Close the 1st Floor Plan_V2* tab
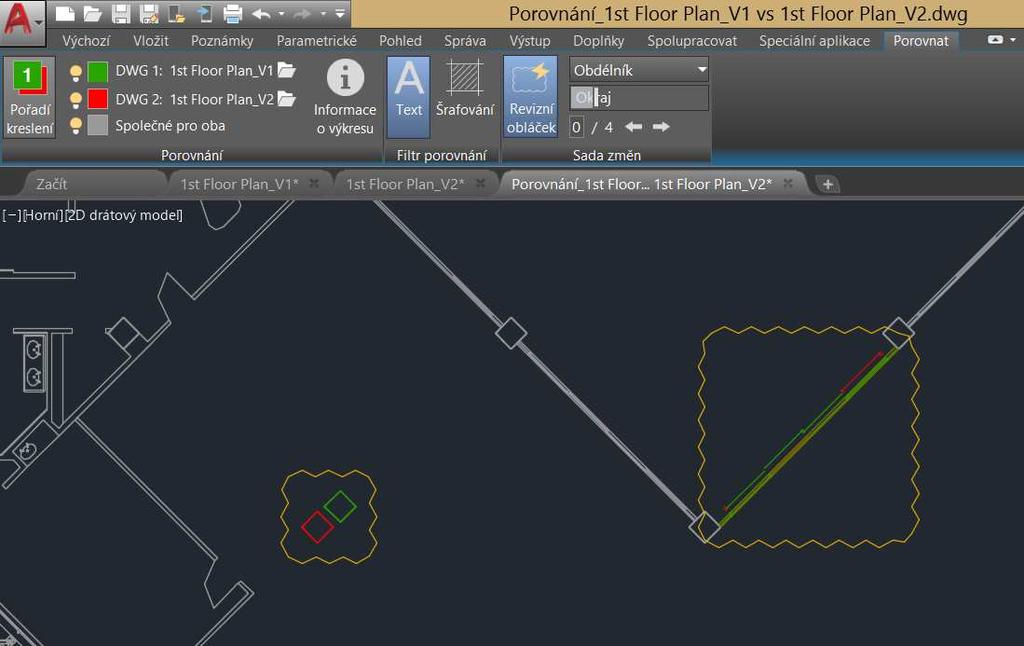Screen dimensions: 1024x646 click(481, 184)
